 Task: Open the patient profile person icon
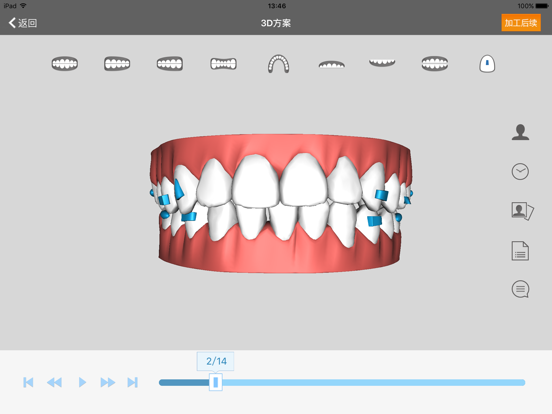(520, 132)
